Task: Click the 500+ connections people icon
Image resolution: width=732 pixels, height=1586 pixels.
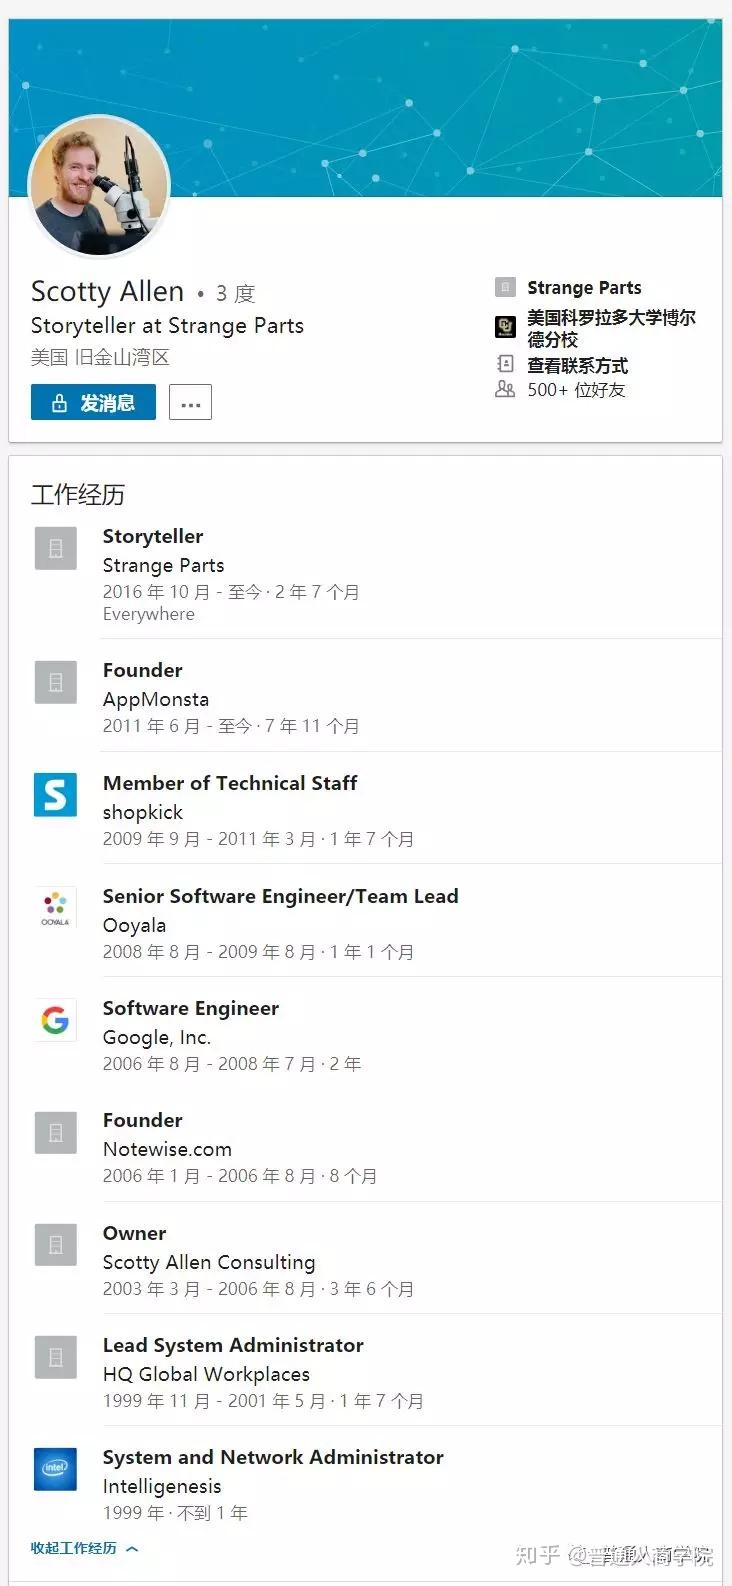Action: click(506, 389)
